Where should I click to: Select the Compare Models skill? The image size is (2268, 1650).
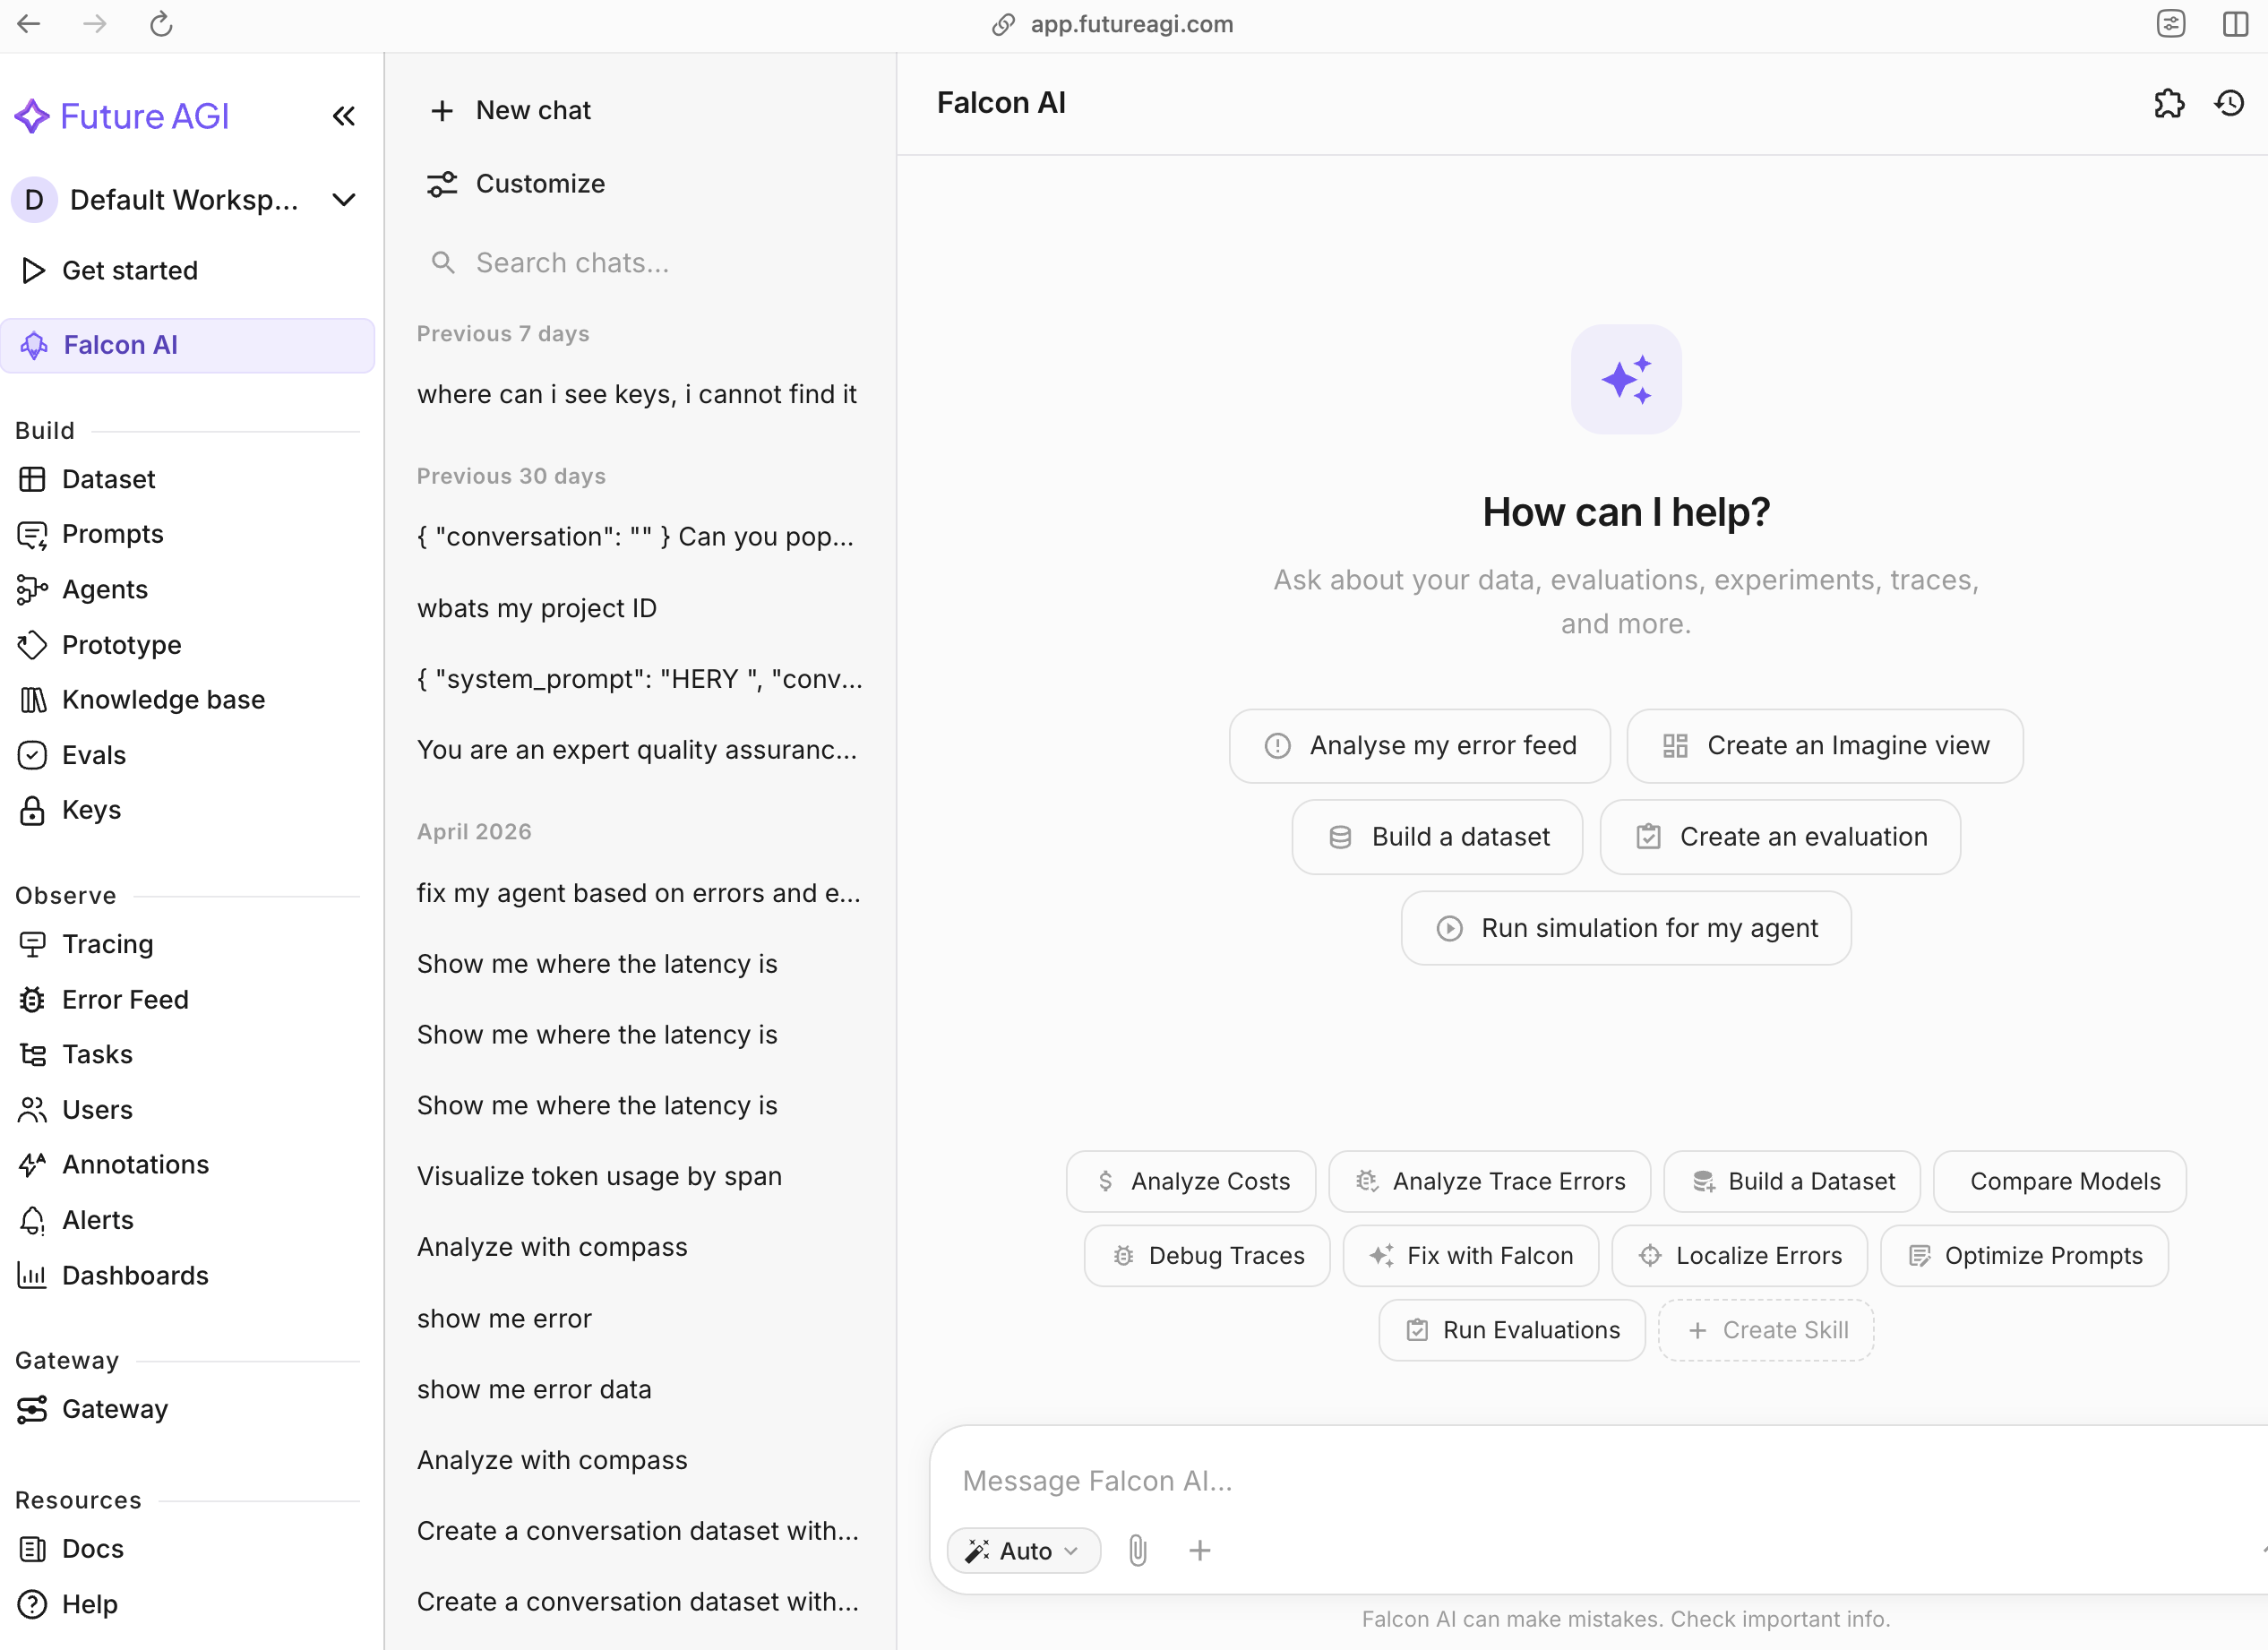[2060, 1182]
